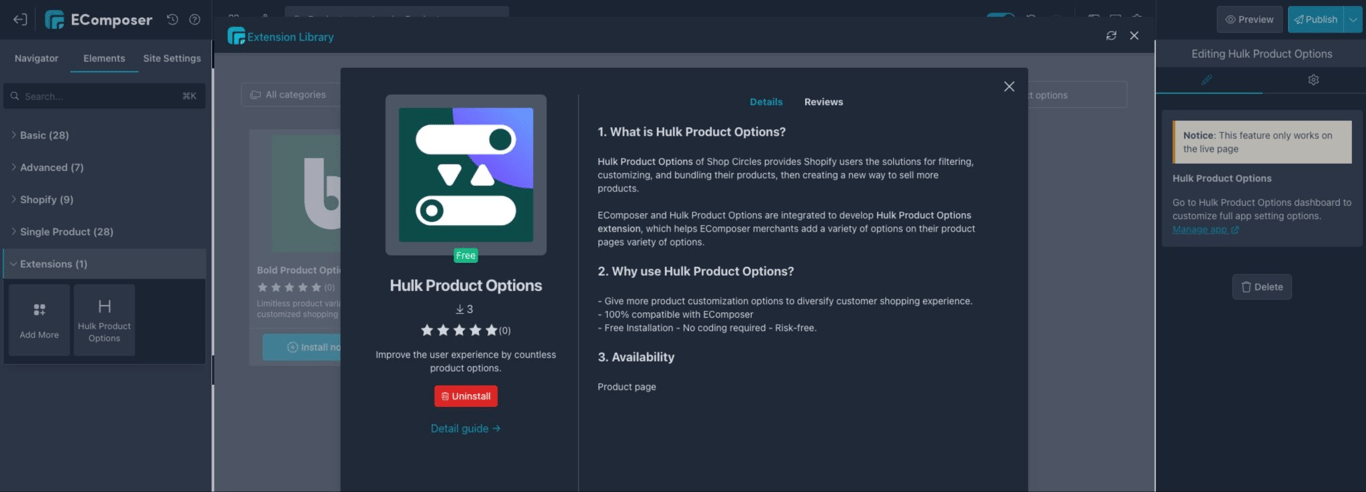The image size is (1366, 492).
Task: Refresh the Extension Library
Action: (x=1111, y=36)
